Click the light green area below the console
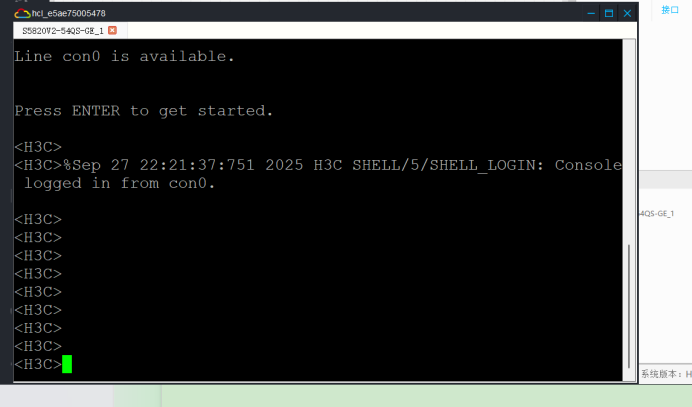 coord(424,396)
